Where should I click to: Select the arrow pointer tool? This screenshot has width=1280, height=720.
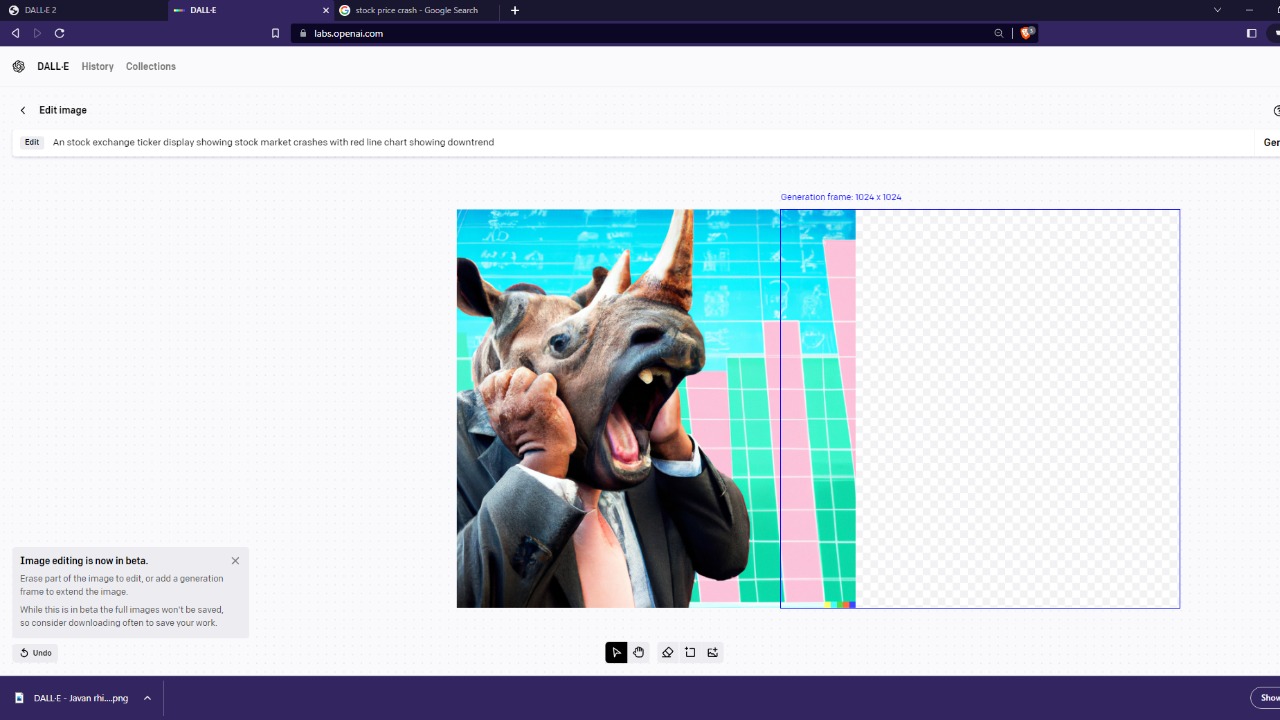pos(616,653)
